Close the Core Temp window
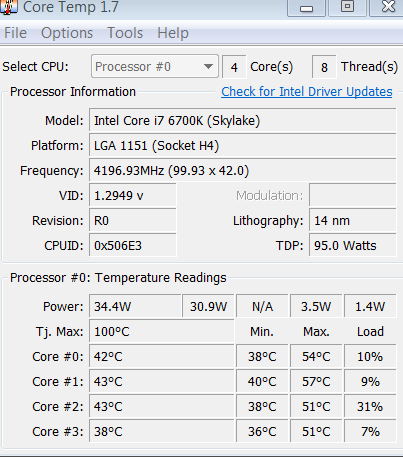 point(387,7)
